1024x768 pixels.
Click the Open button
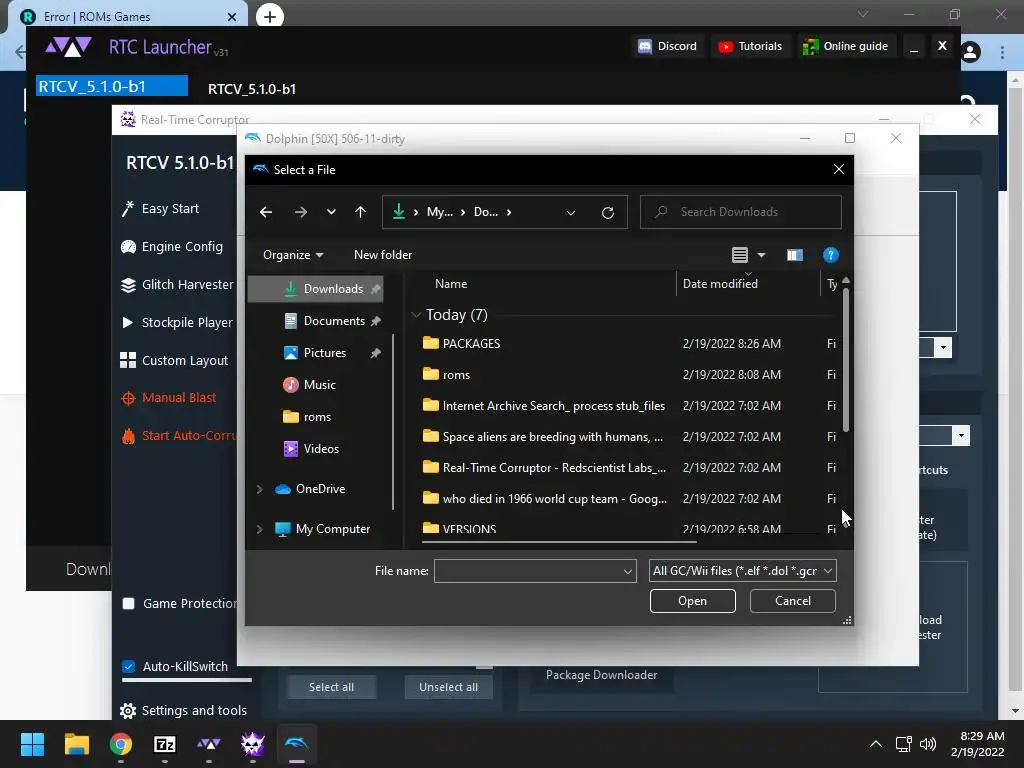pos(692,601)
